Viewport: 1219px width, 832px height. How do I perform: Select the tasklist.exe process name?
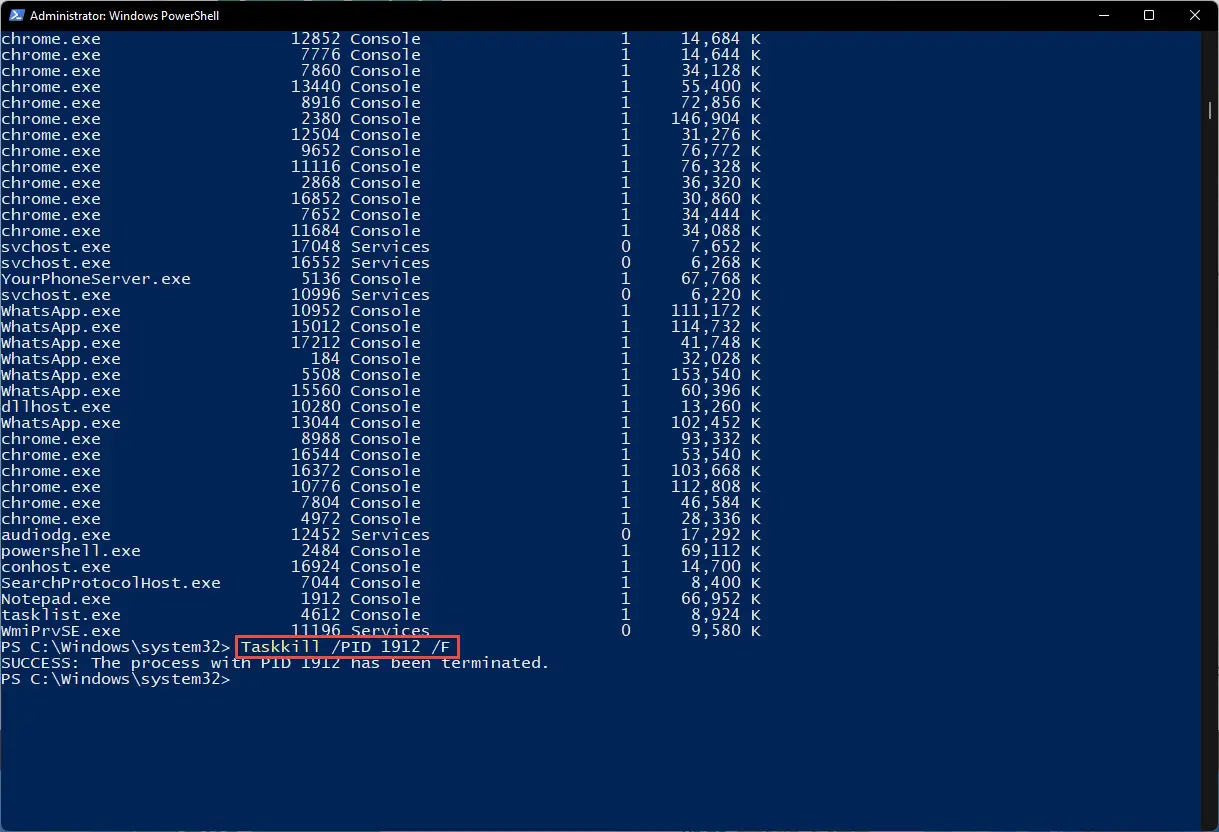(x=61, y=615)
